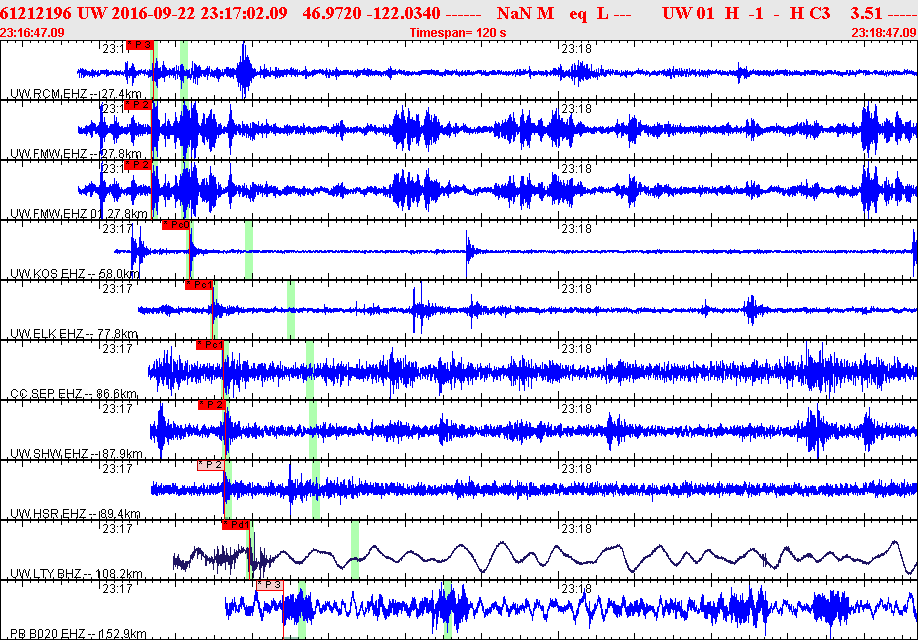Select the Pd1 pick flag on LTY trace
Image resolution: width=918 pixels, height=640 pixels.
coord(235,525)
